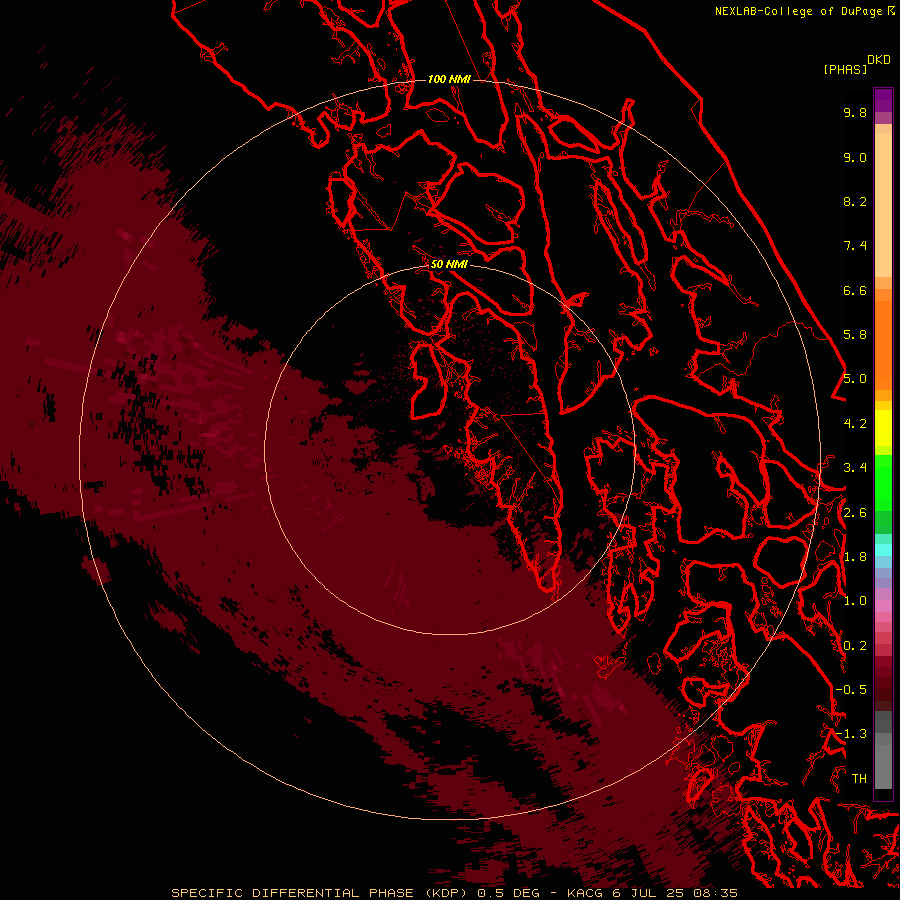Viewport: 900px width, 900px height.
Task: Click the 4.2 color scale value
Action: 855,424
